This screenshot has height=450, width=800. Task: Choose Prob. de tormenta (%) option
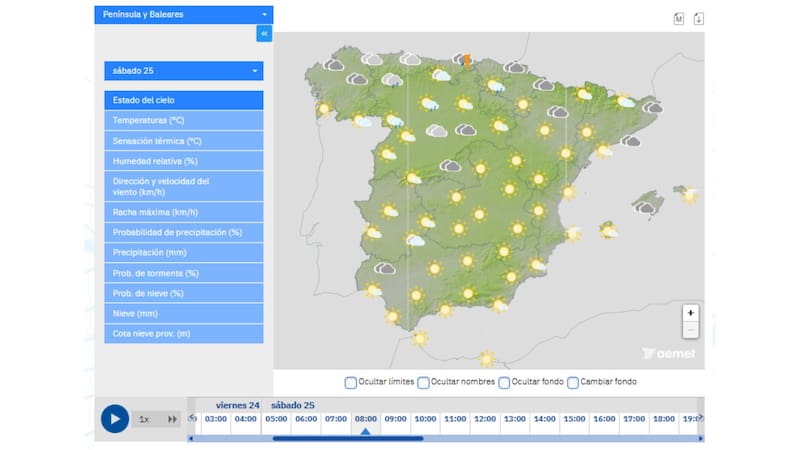(x=184, y=273)
